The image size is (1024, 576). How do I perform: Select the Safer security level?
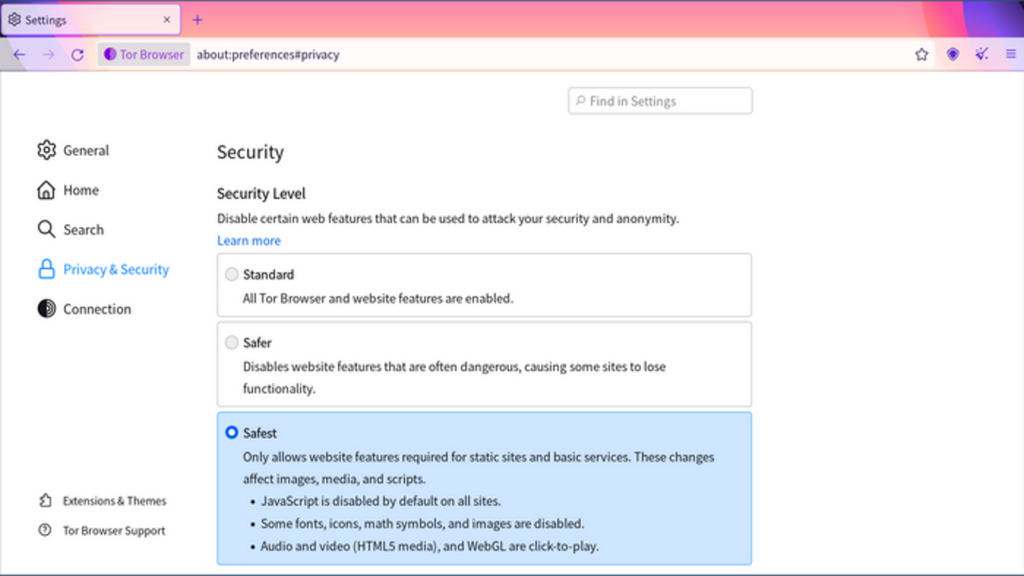232,342
